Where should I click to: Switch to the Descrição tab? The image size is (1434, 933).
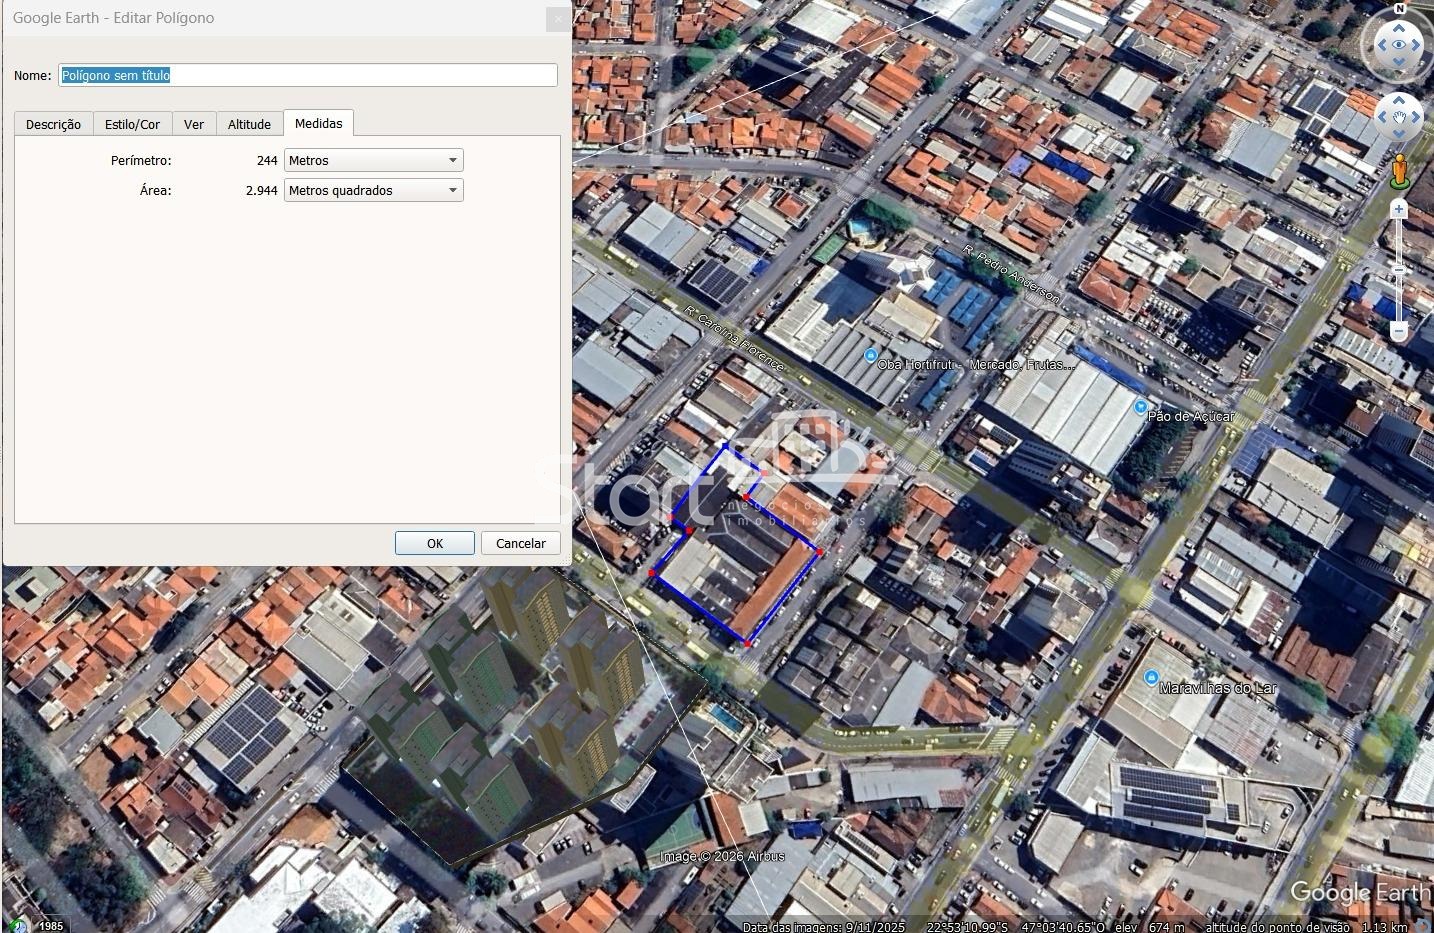click(53, 124)
